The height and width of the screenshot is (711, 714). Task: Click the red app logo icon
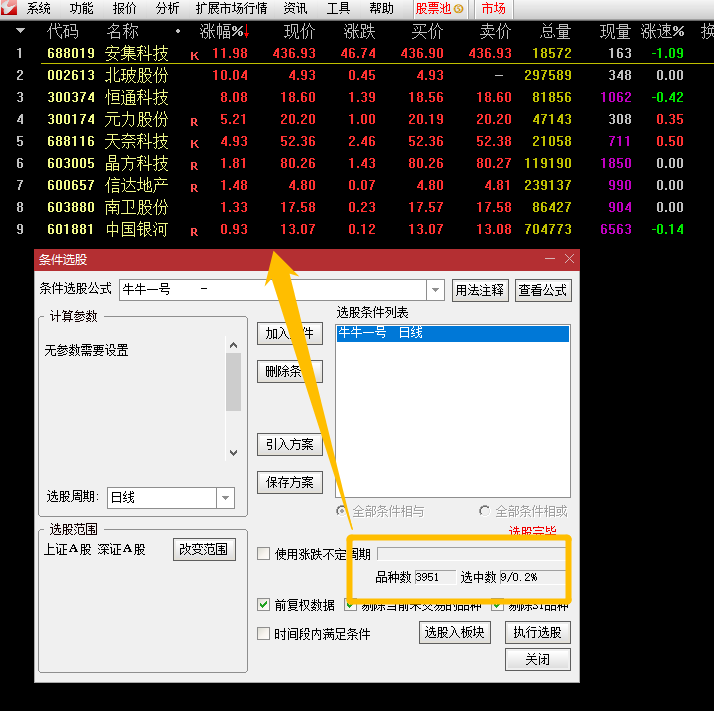pyautogui.click(x=8, y=7)
